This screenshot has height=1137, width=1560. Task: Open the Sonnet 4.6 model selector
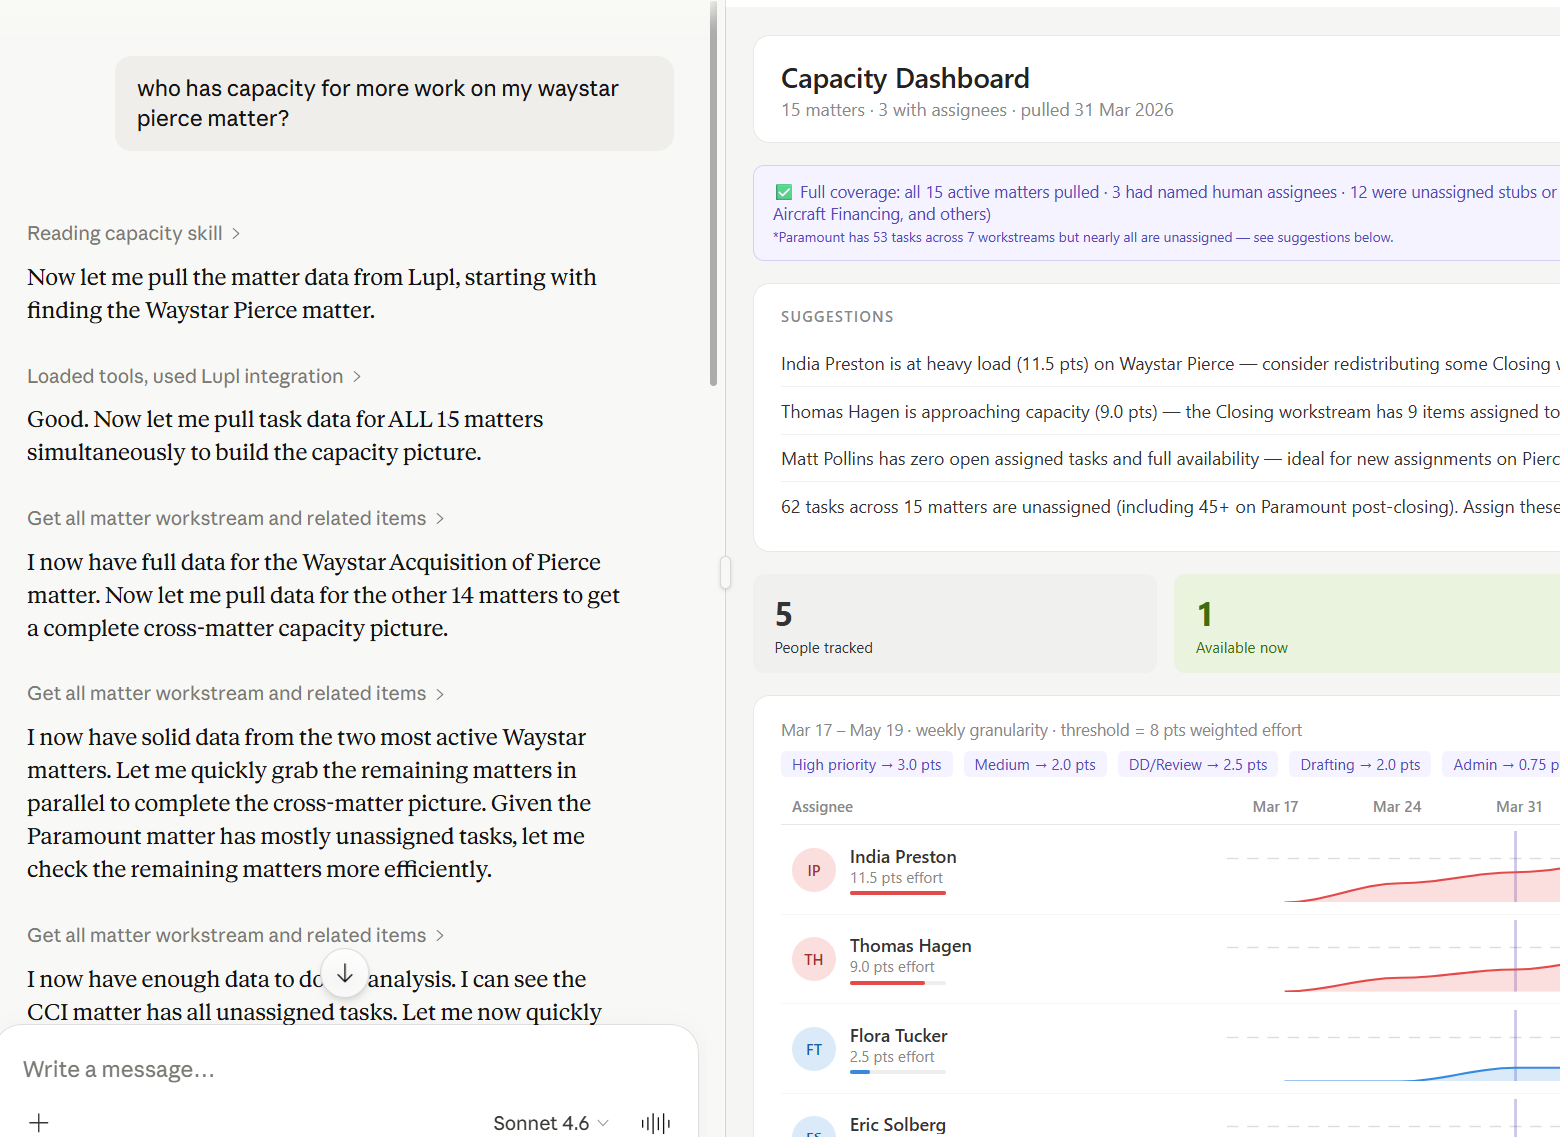coord(551,1123)
